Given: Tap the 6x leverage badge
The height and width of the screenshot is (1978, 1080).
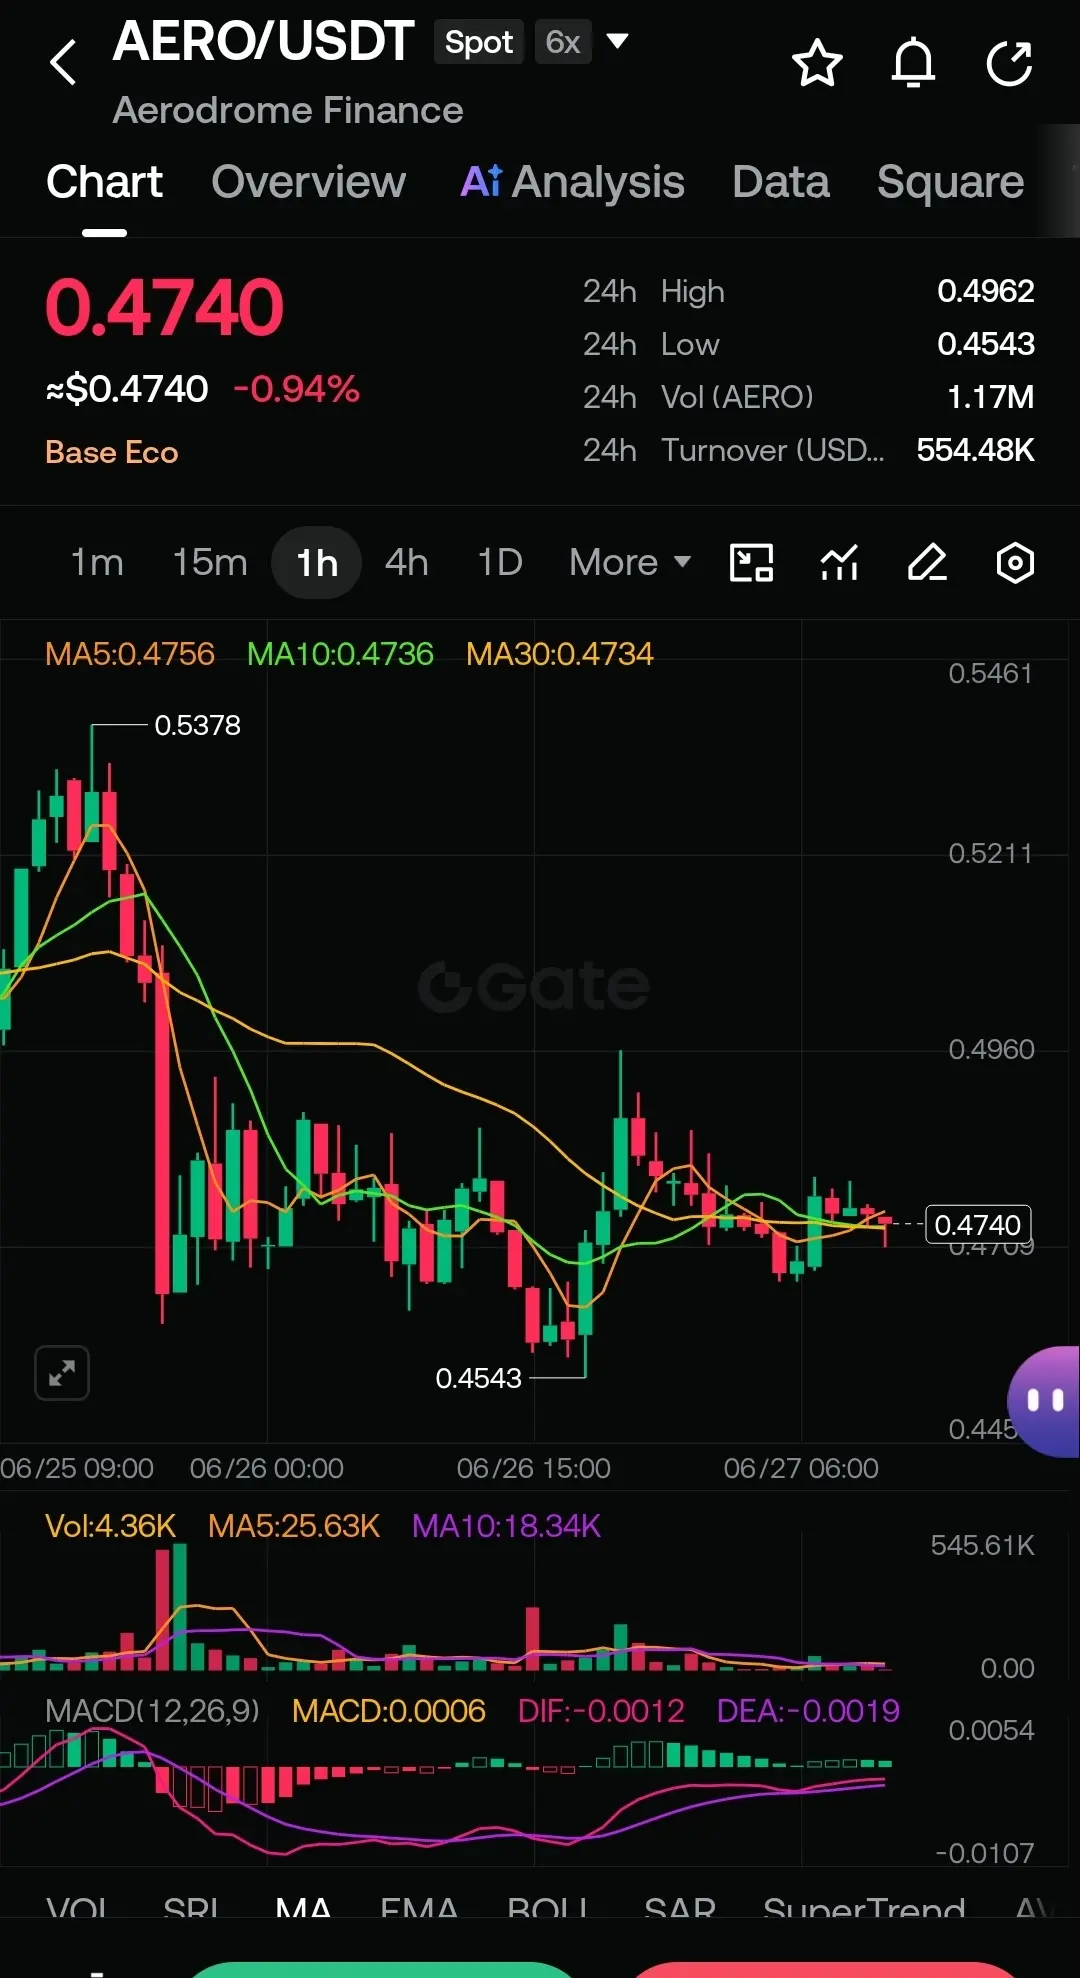Looking at the screenshot, I should 563,42.
